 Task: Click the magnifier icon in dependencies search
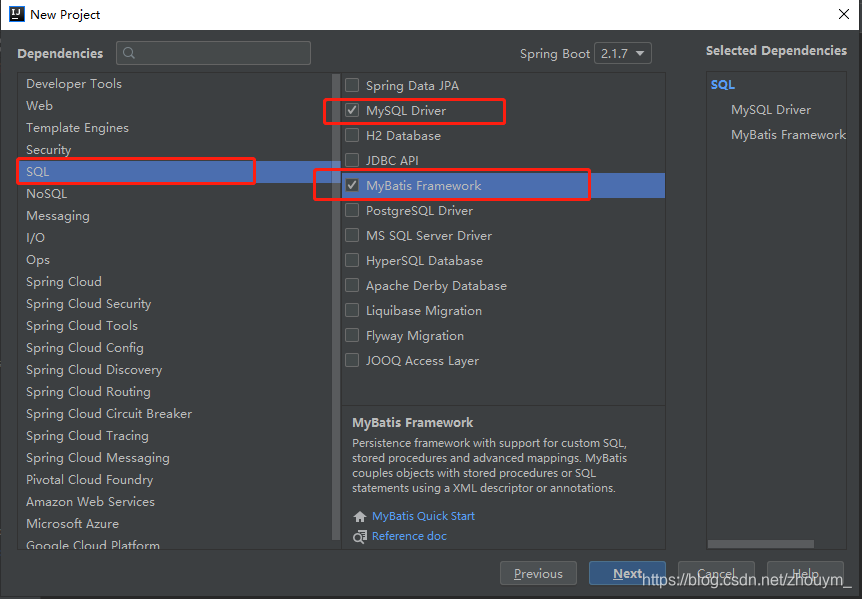[x=127, y=52]
